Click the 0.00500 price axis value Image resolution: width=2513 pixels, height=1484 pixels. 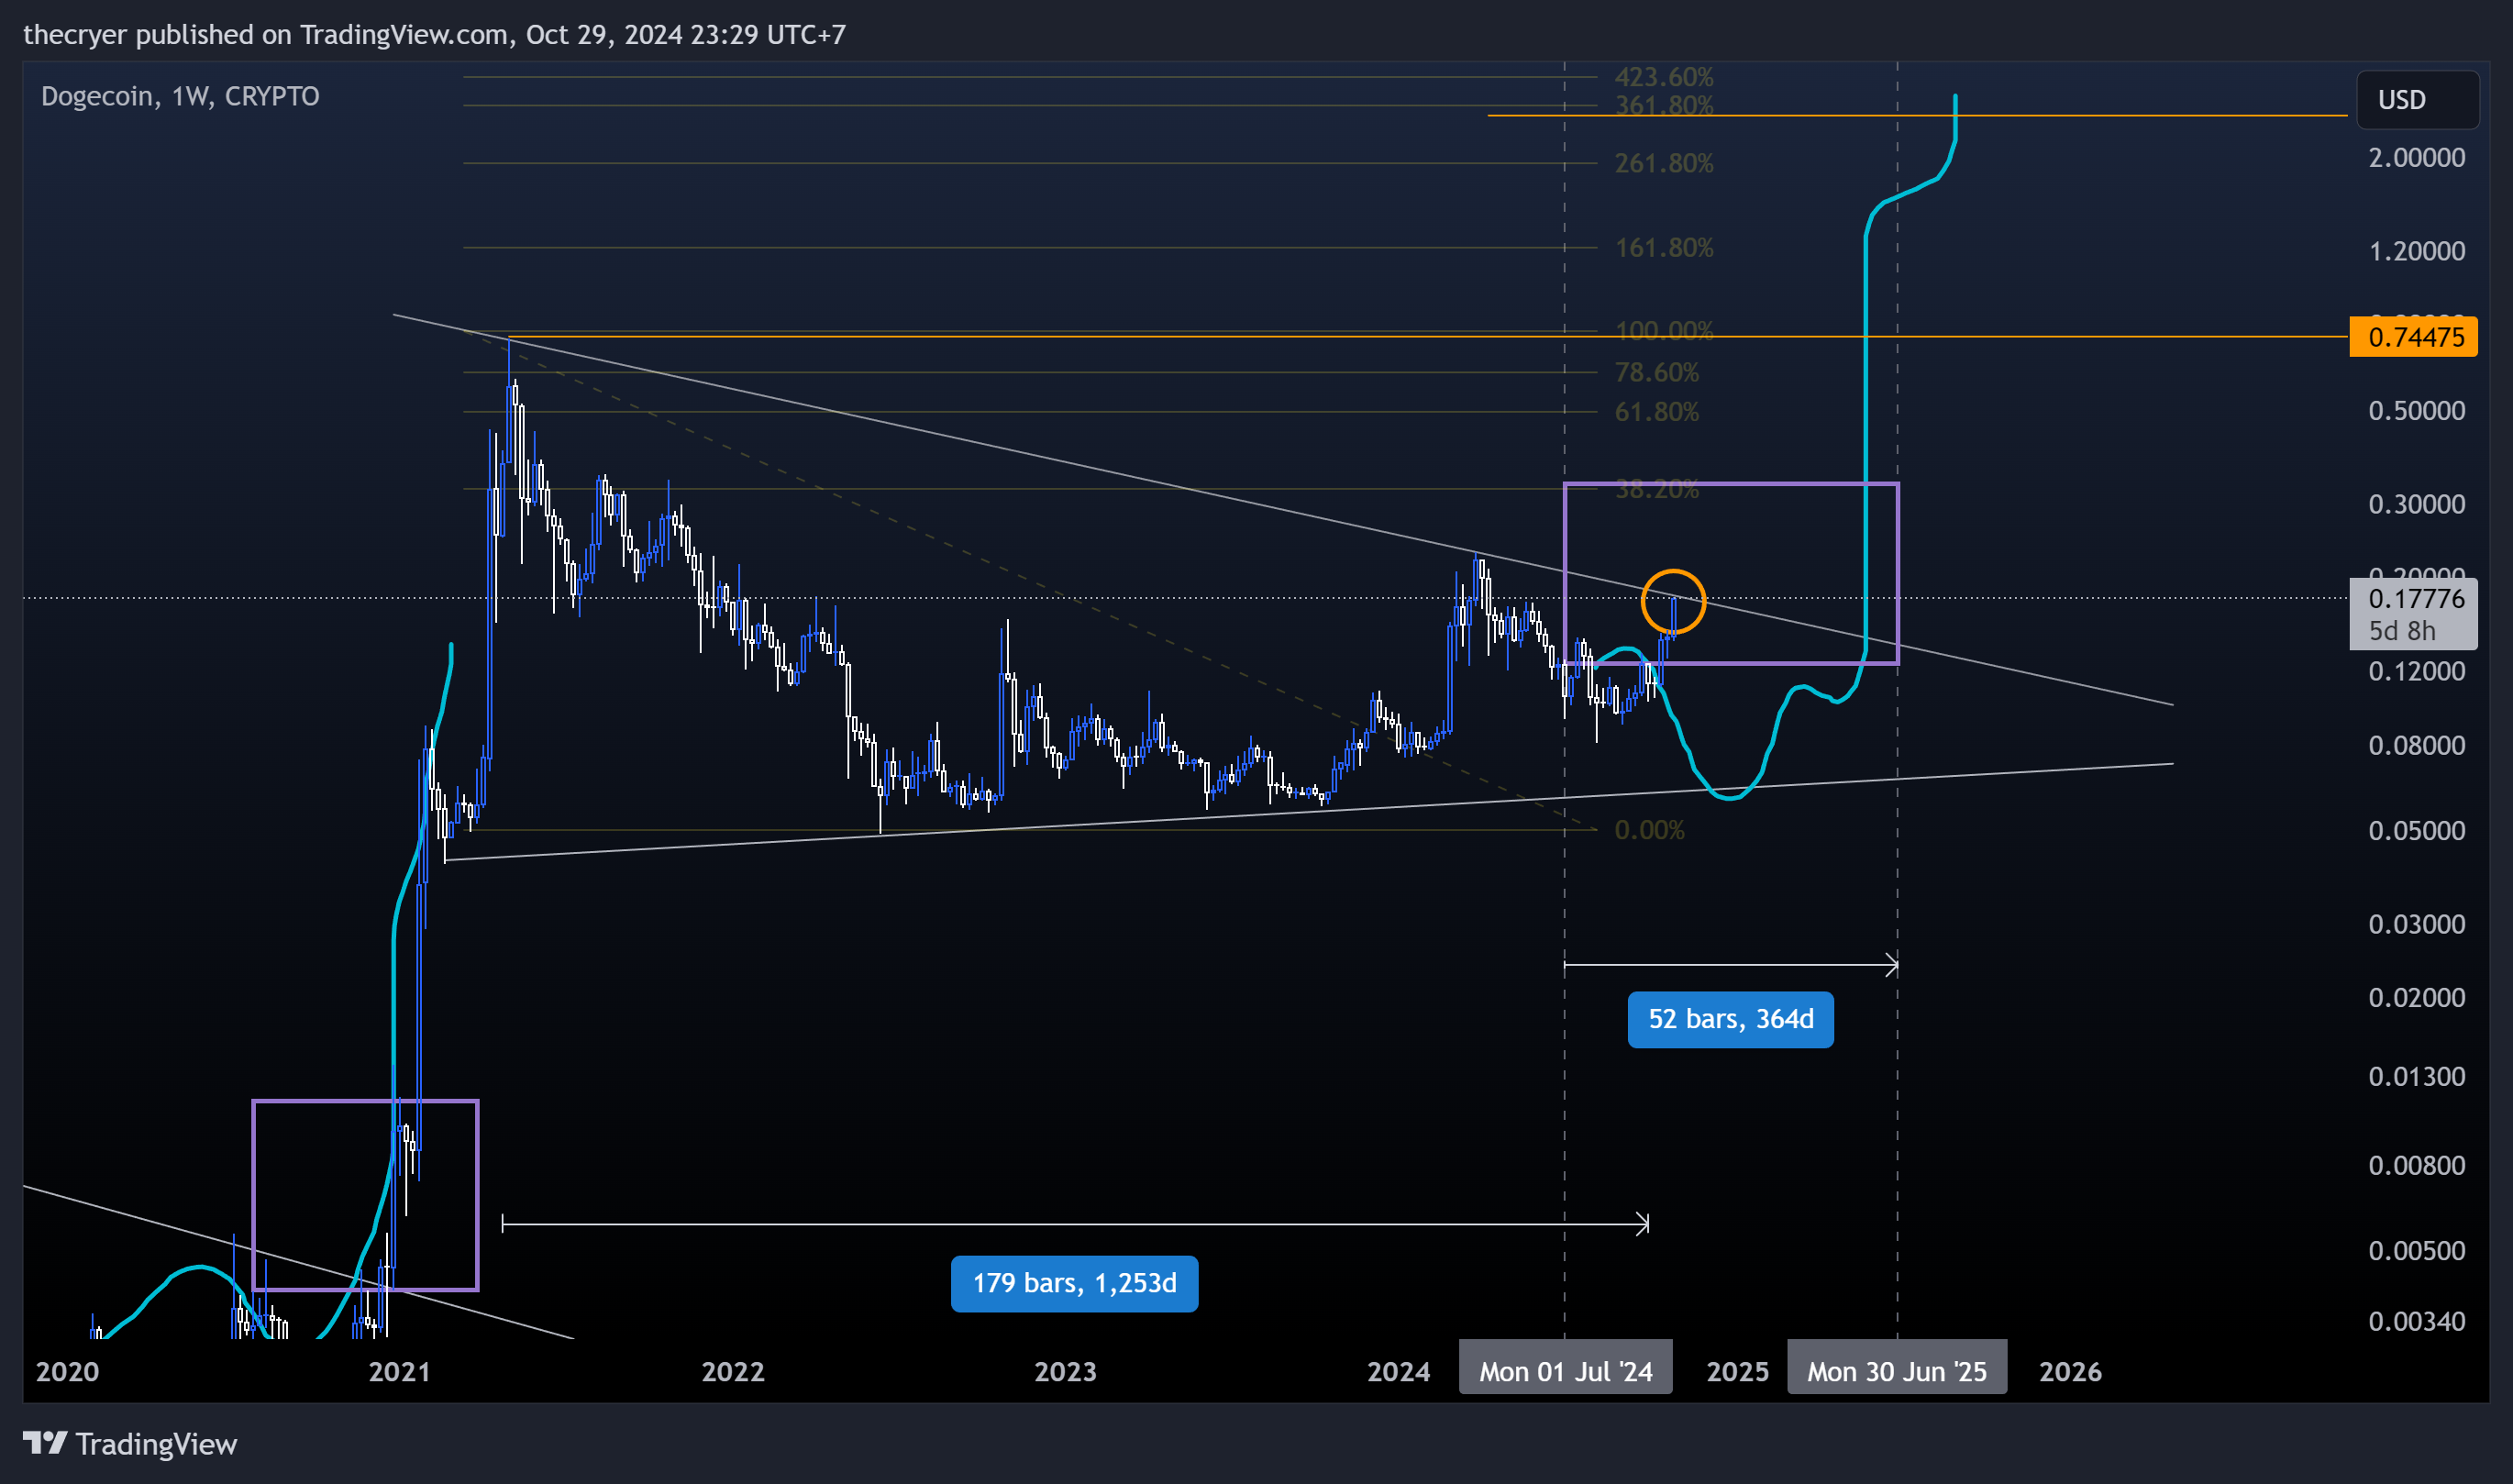click(2416, 1250)
